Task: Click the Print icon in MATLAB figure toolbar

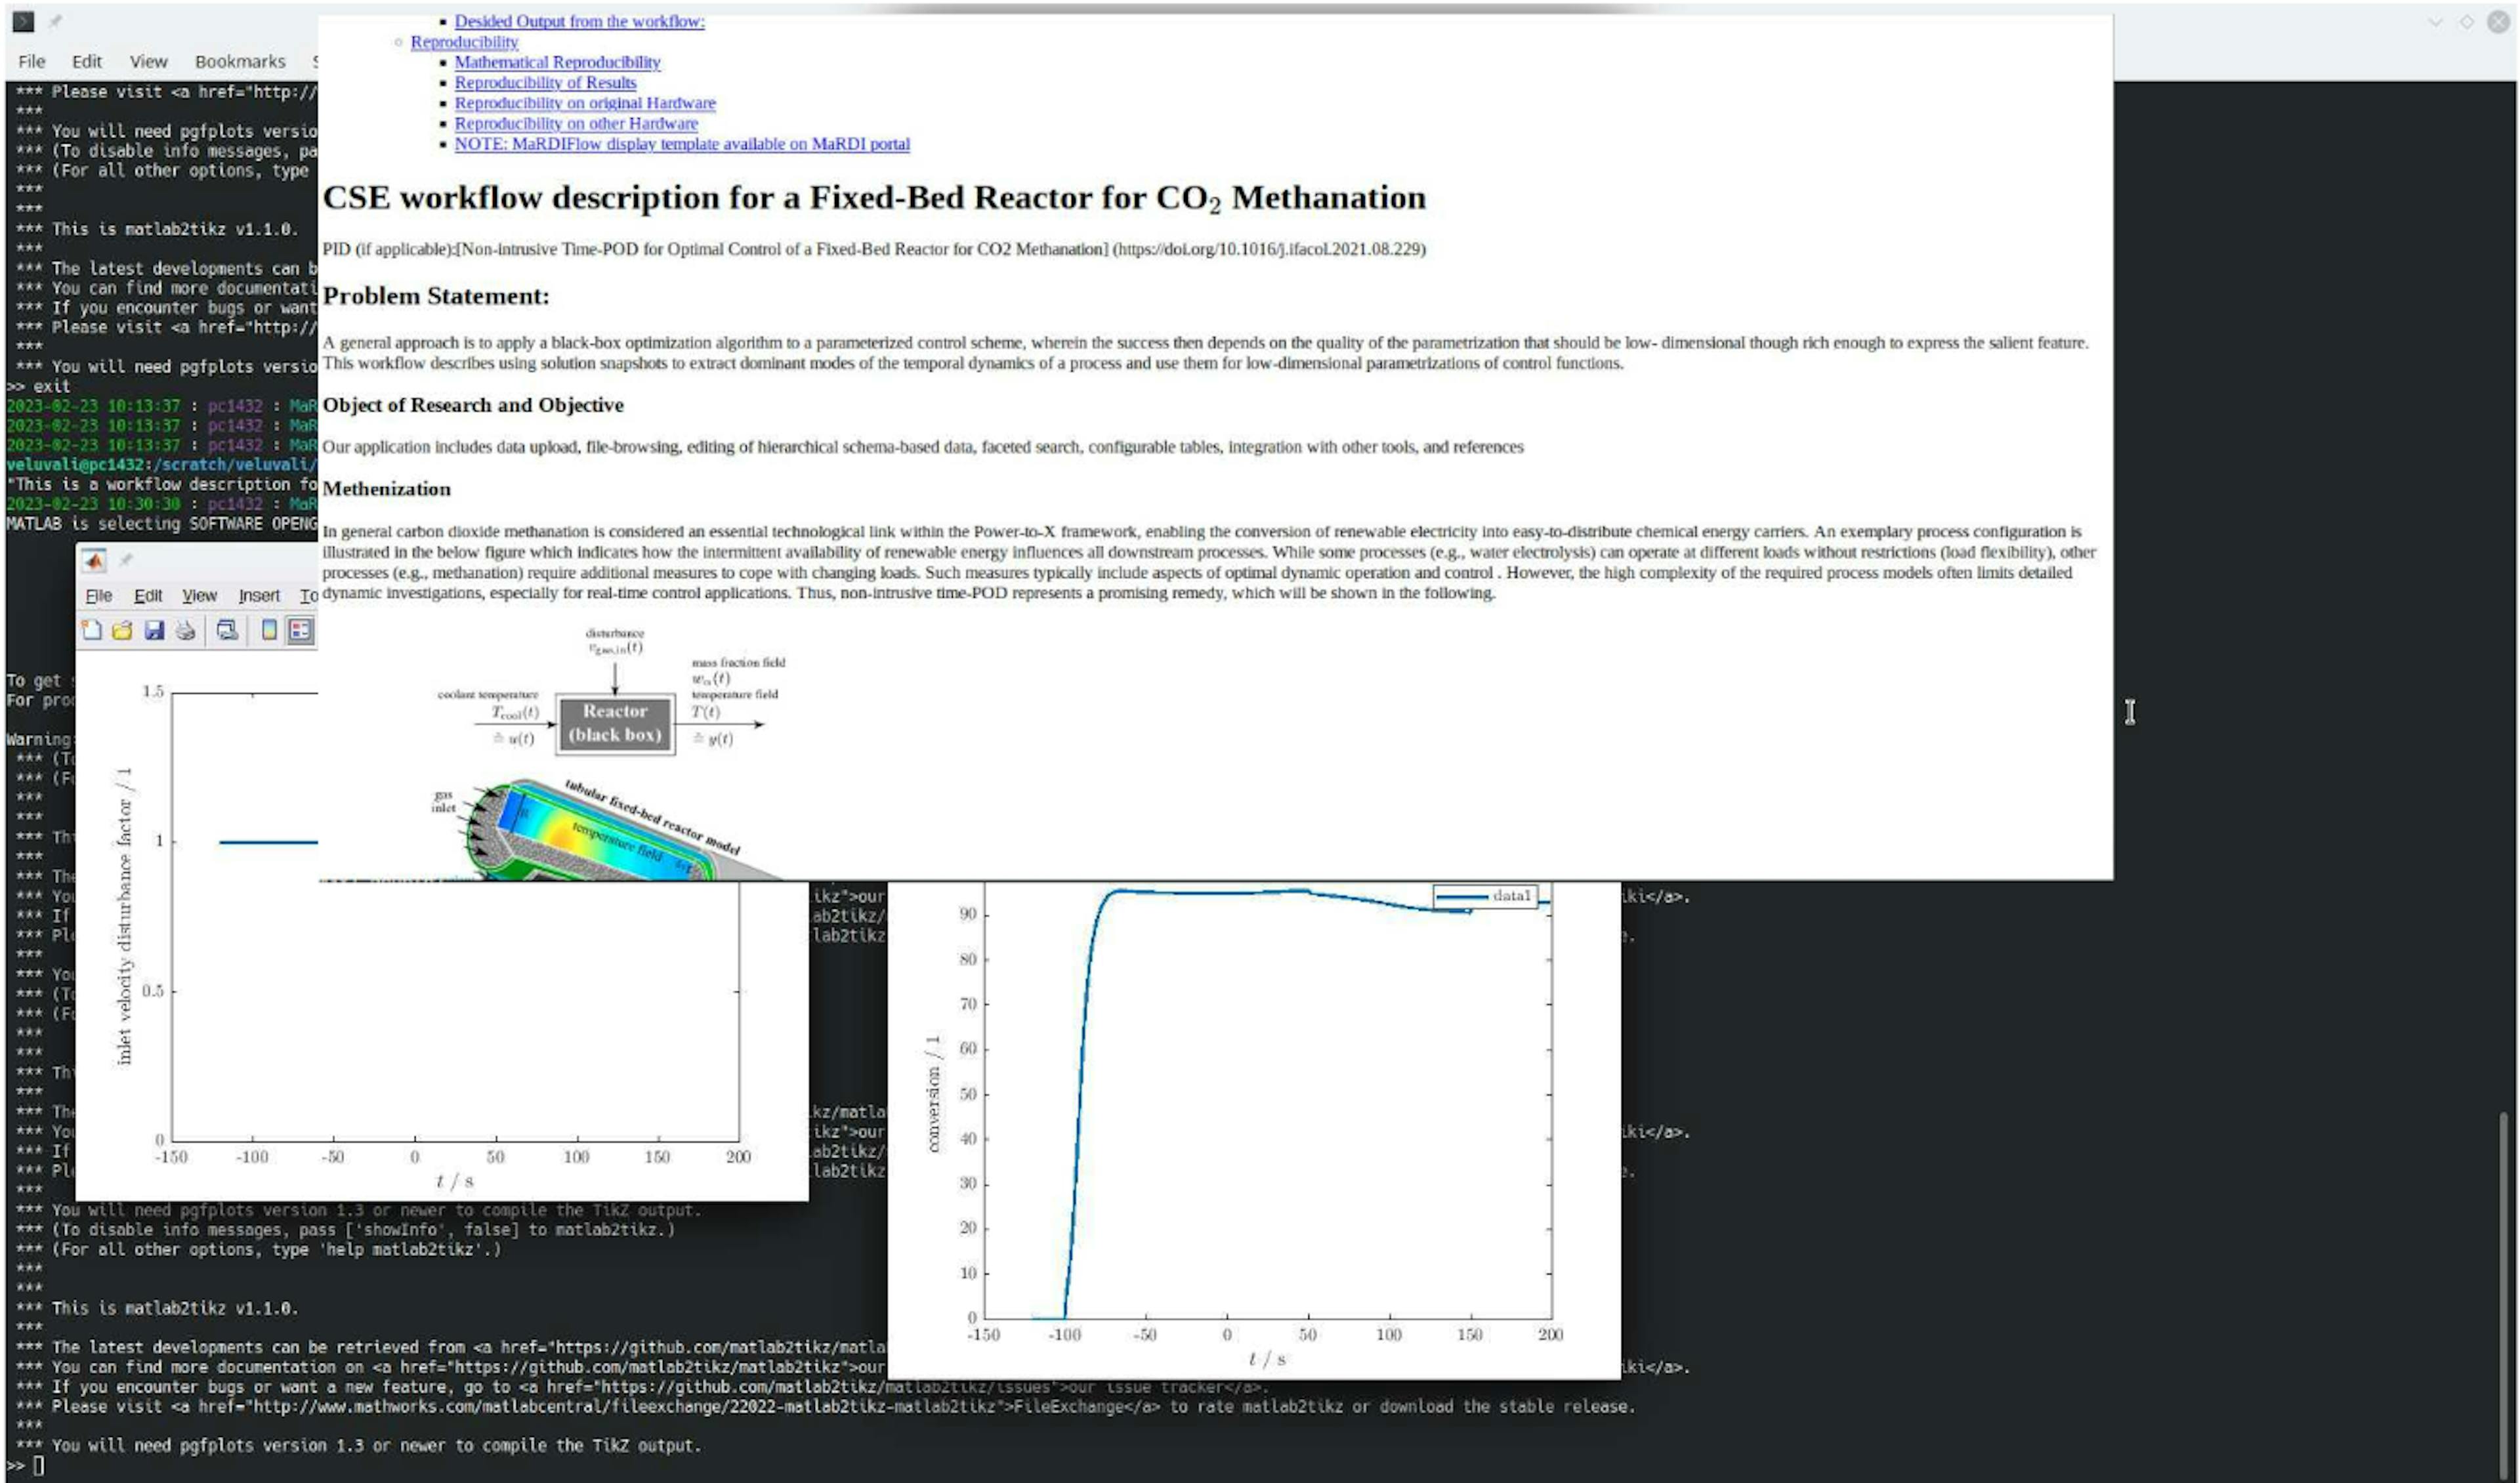Action: click(x=185, y=630)
